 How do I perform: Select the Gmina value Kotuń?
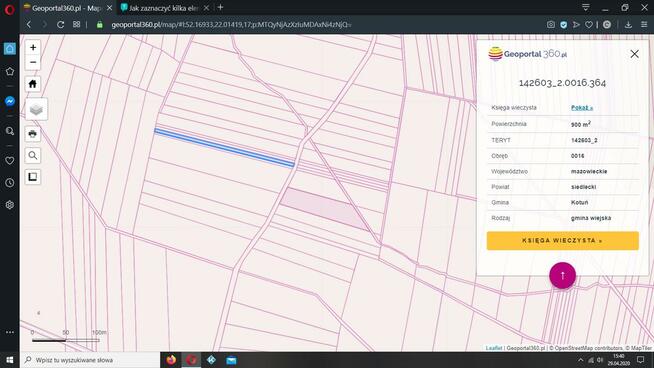(x=579, y=202)
